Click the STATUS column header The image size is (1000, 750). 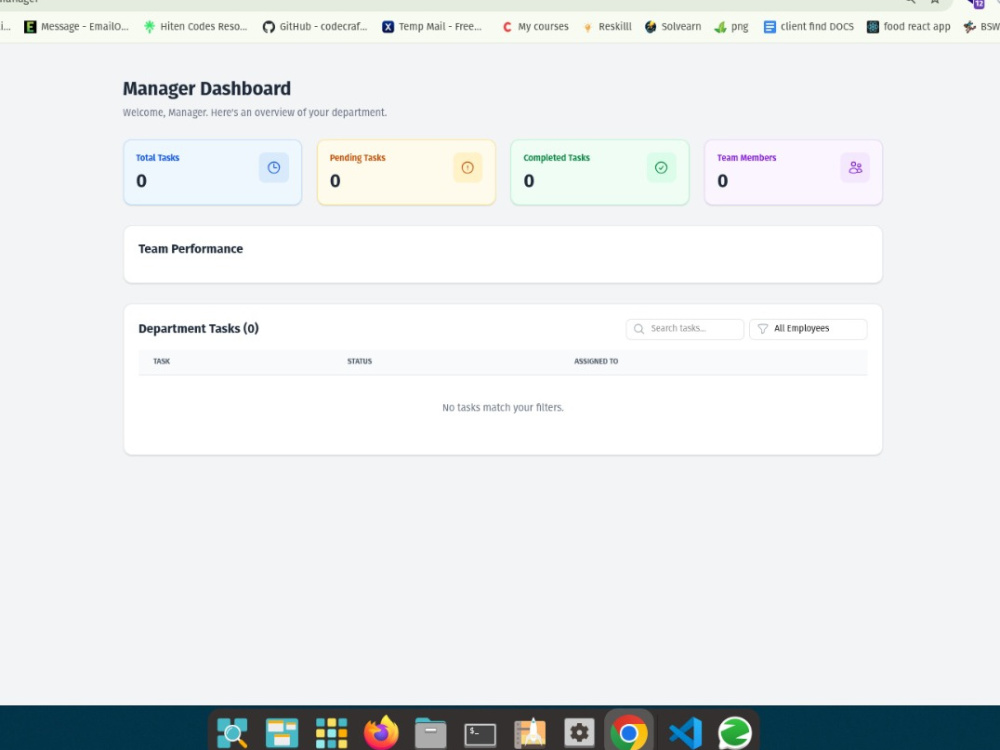click(x=359, y=362)
